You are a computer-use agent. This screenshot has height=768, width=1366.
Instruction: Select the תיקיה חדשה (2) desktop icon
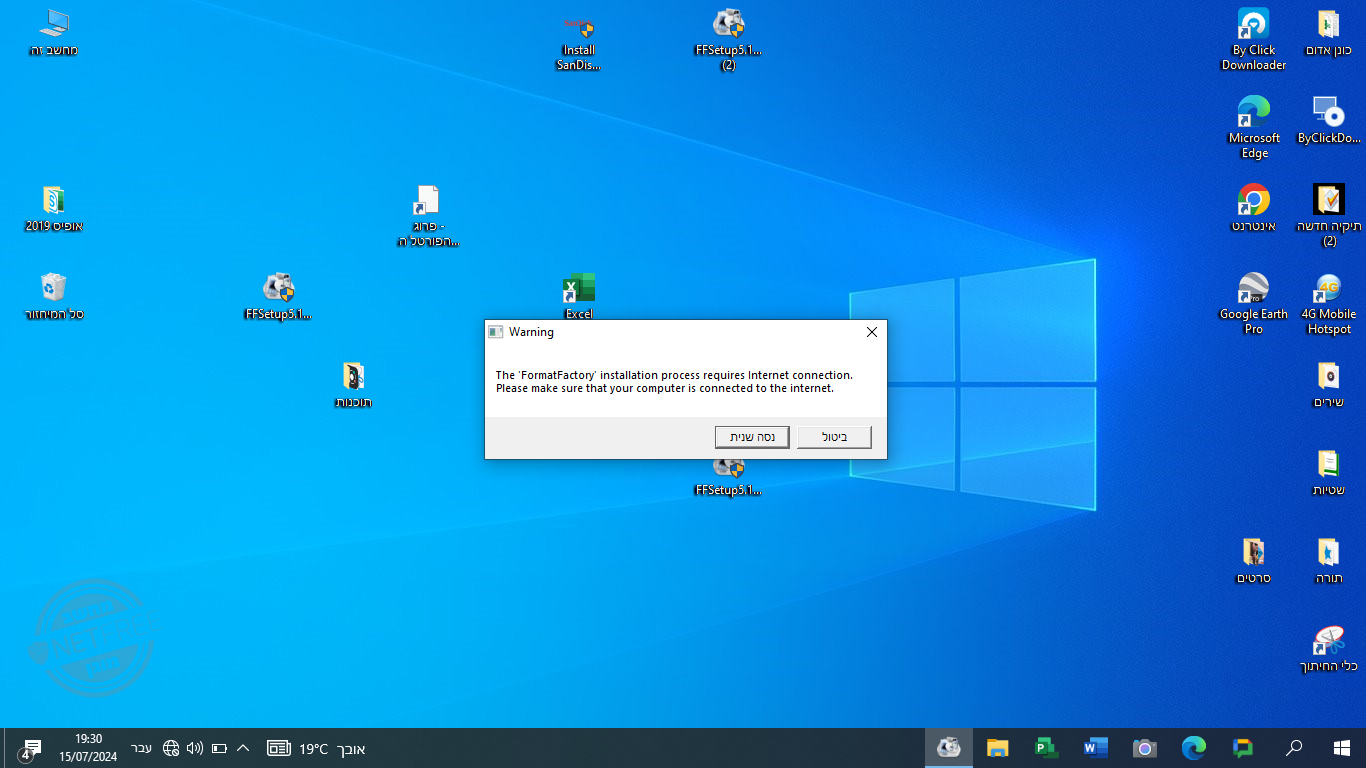pyautogui.click(x=1329, y=216)
